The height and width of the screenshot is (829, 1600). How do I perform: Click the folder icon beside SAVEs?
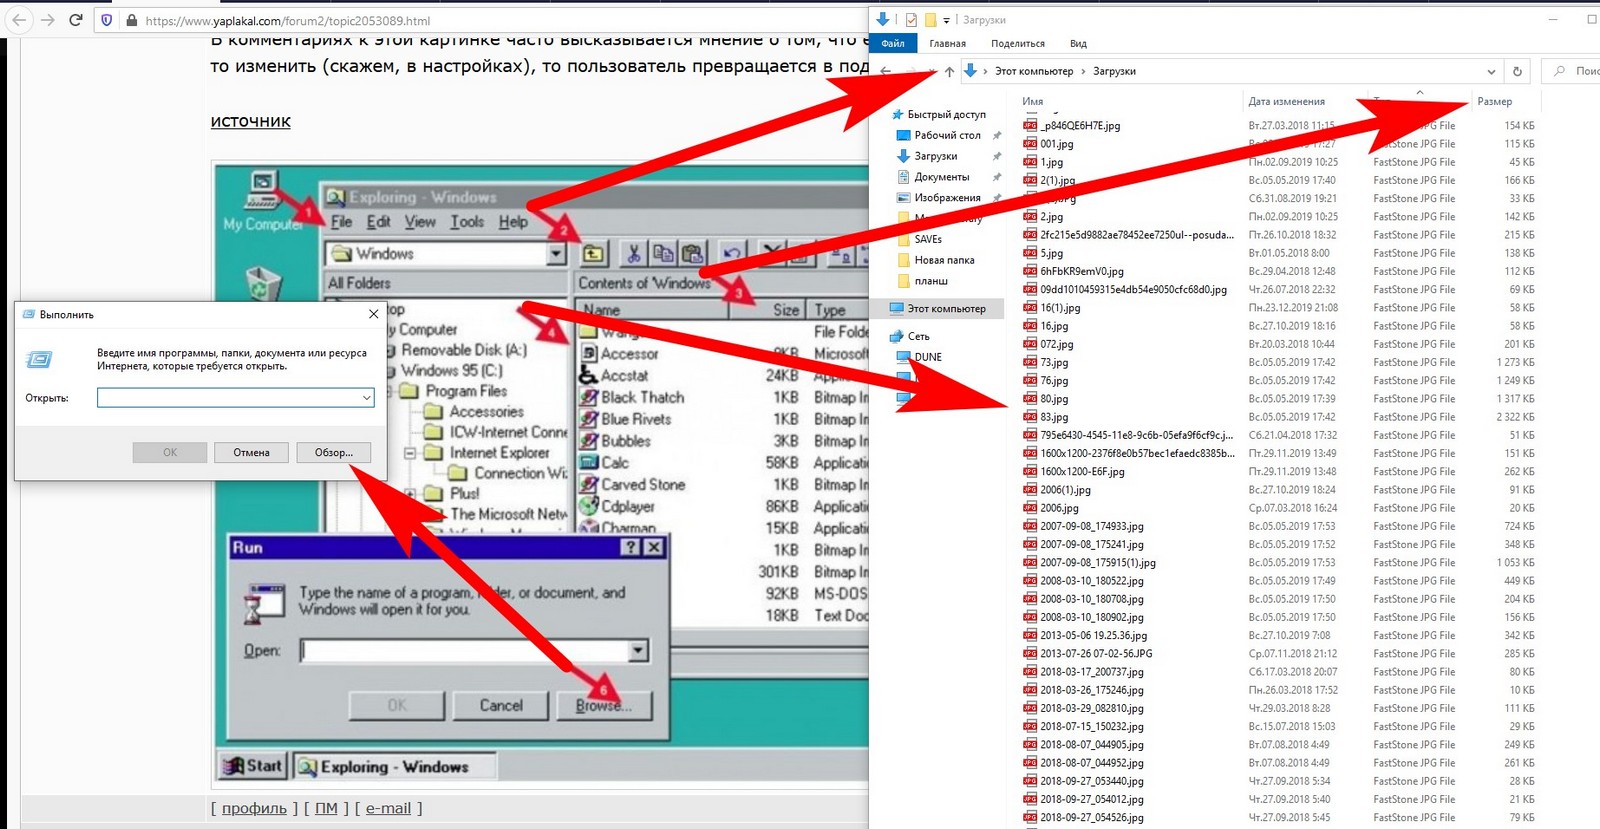click(x=904, y=239)
